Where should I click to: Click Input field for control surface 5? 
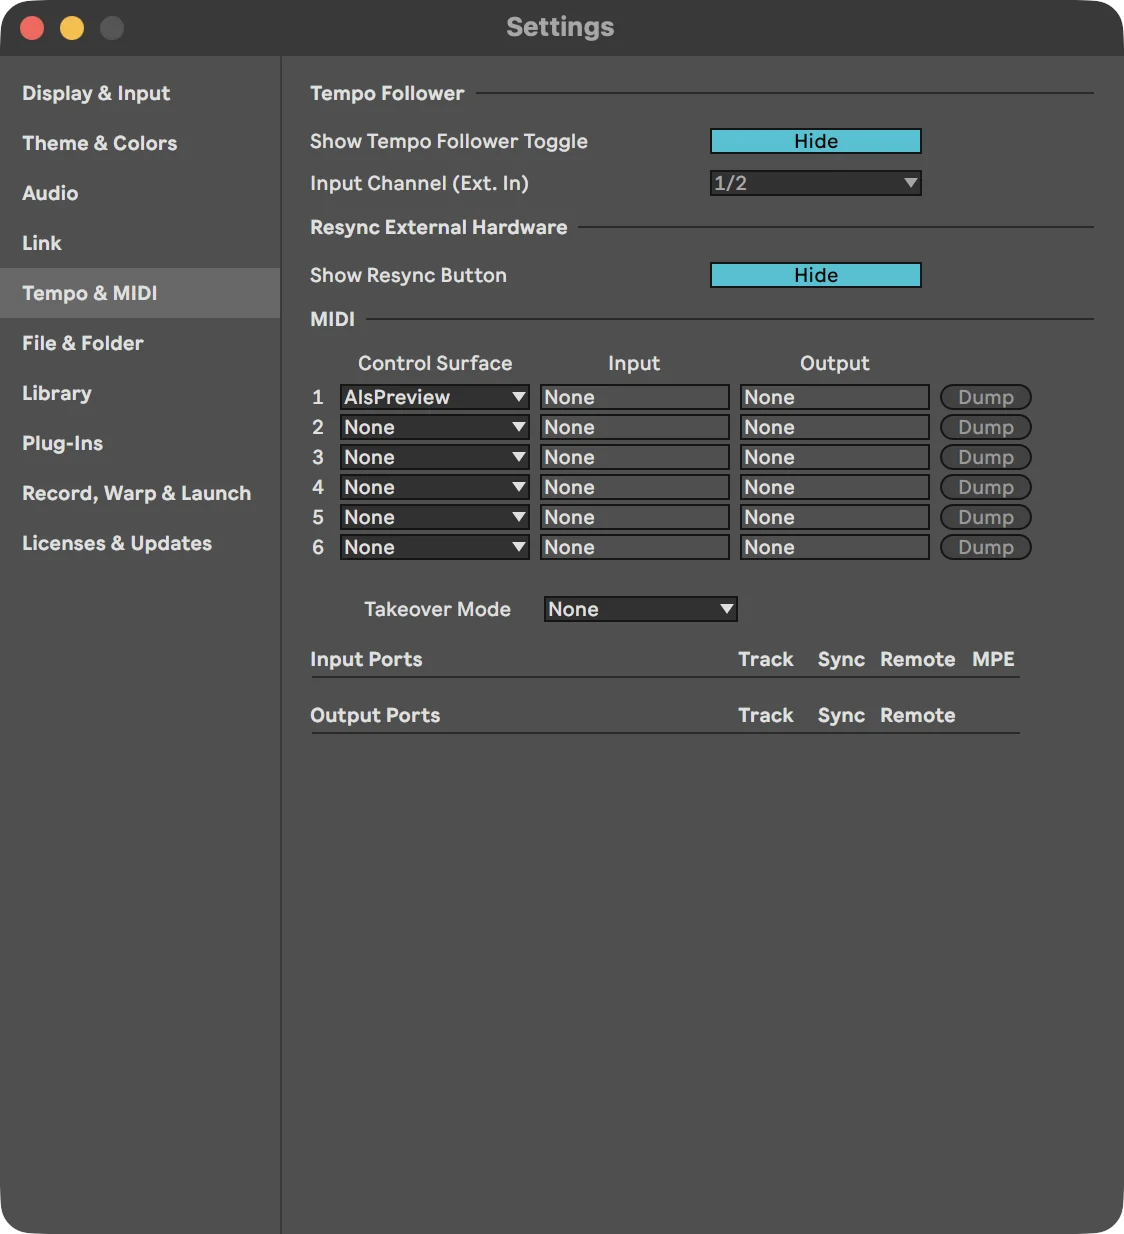[635, 517]
